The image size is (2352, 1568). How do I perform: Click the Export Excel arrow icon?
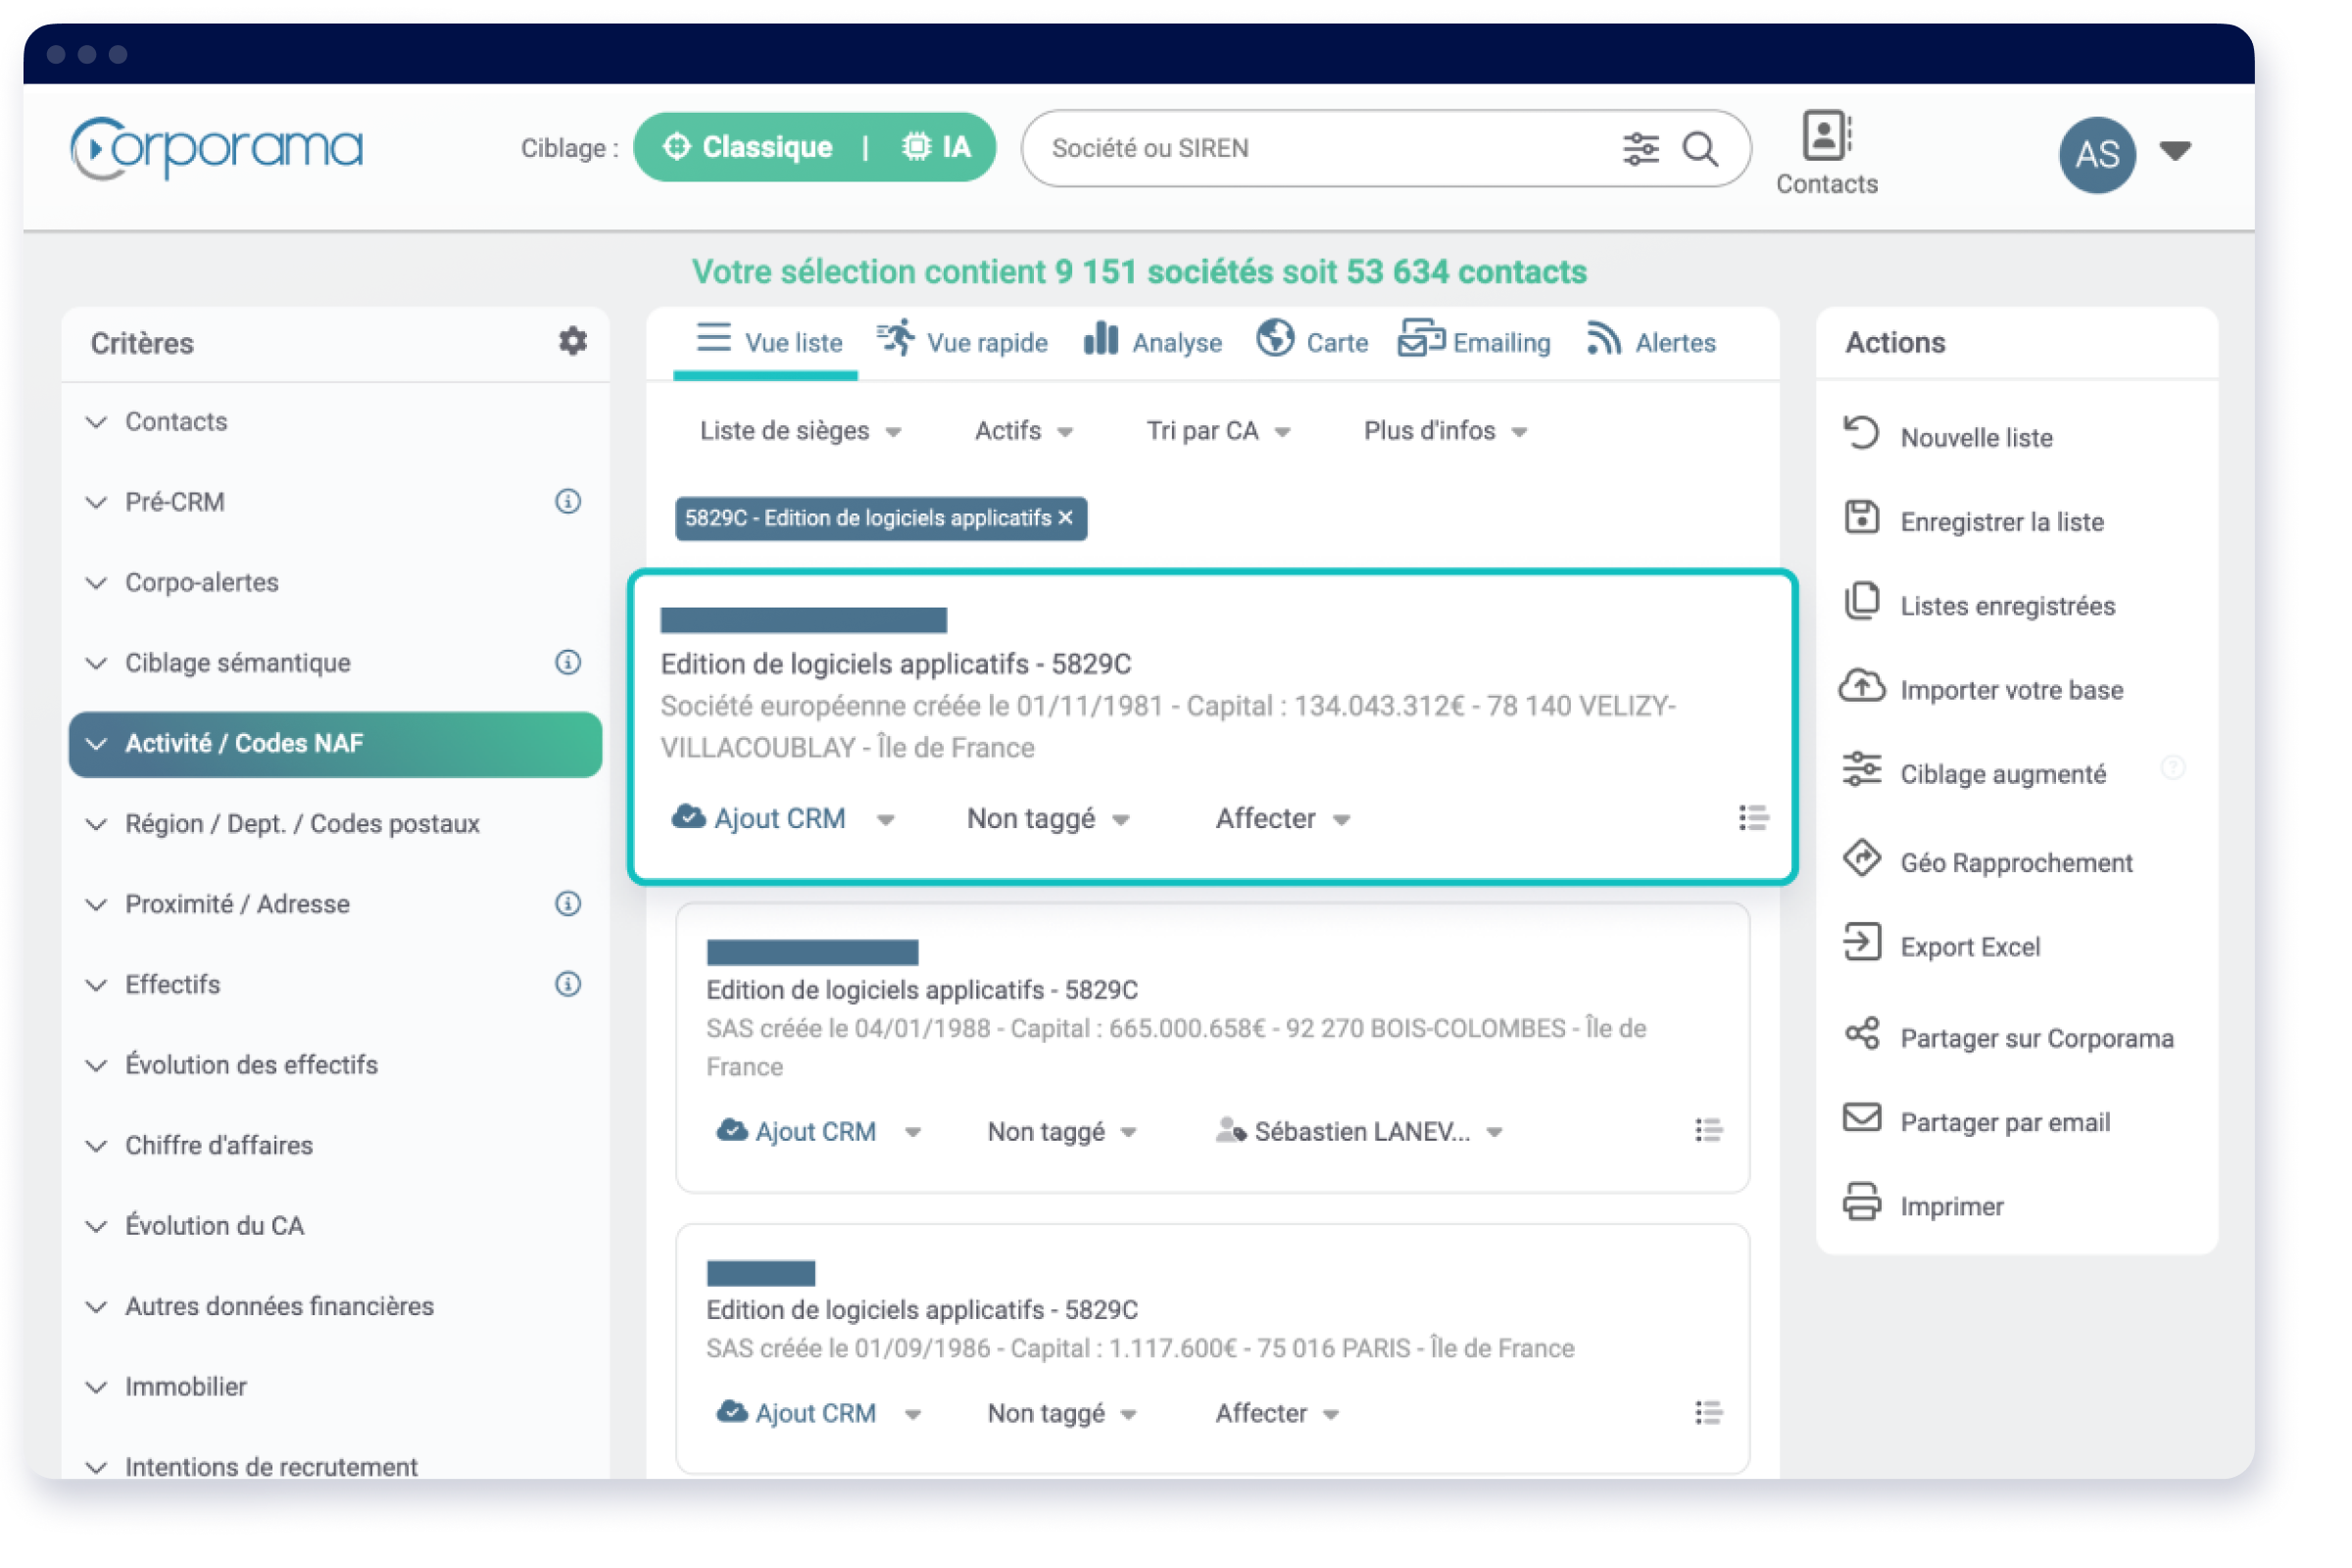(x=1861, y=943)
